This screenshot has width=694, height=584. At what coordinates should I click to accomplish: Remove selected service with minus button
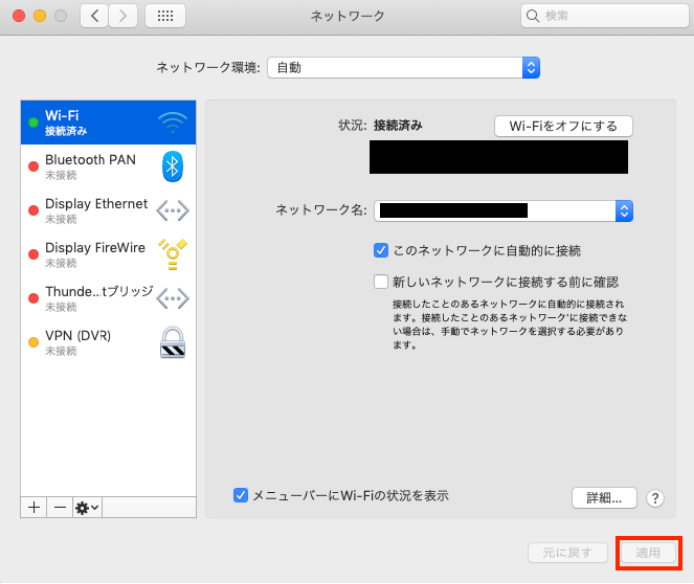(x=60, y=507)
